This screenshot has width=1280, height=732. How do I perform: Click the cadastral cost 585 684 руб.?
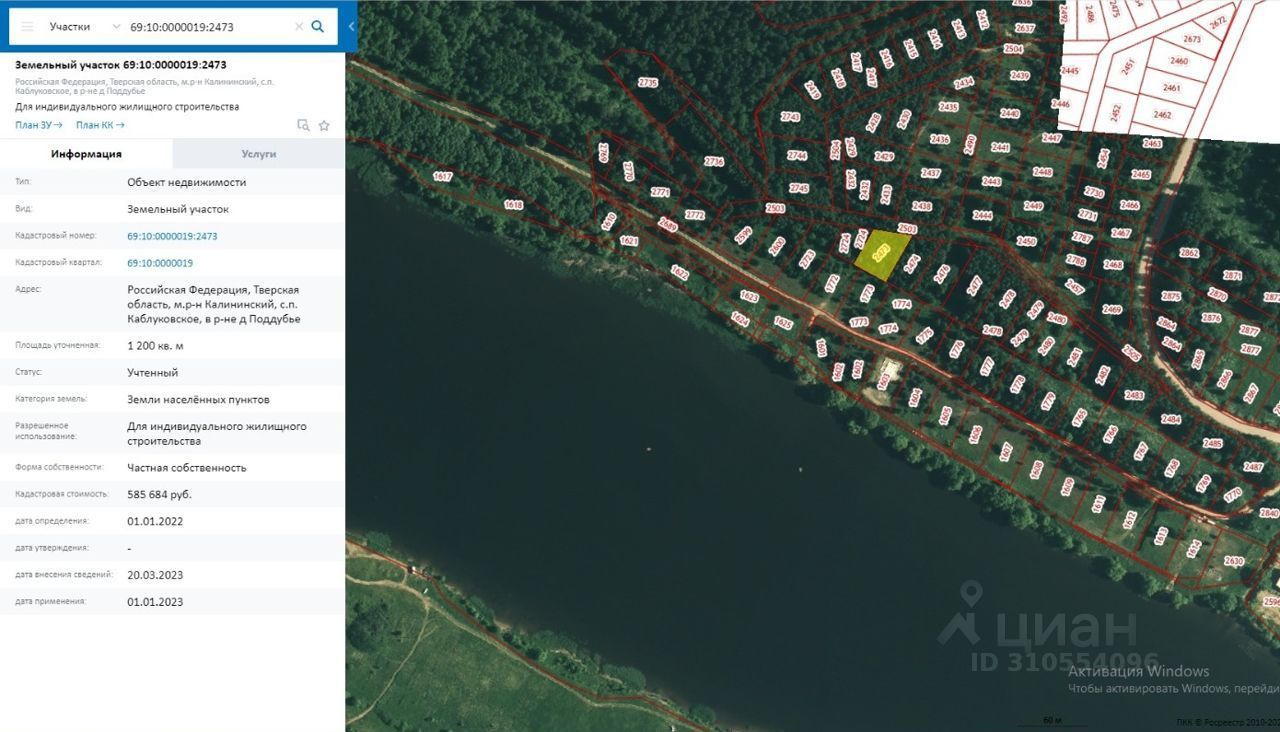point(159,494)
